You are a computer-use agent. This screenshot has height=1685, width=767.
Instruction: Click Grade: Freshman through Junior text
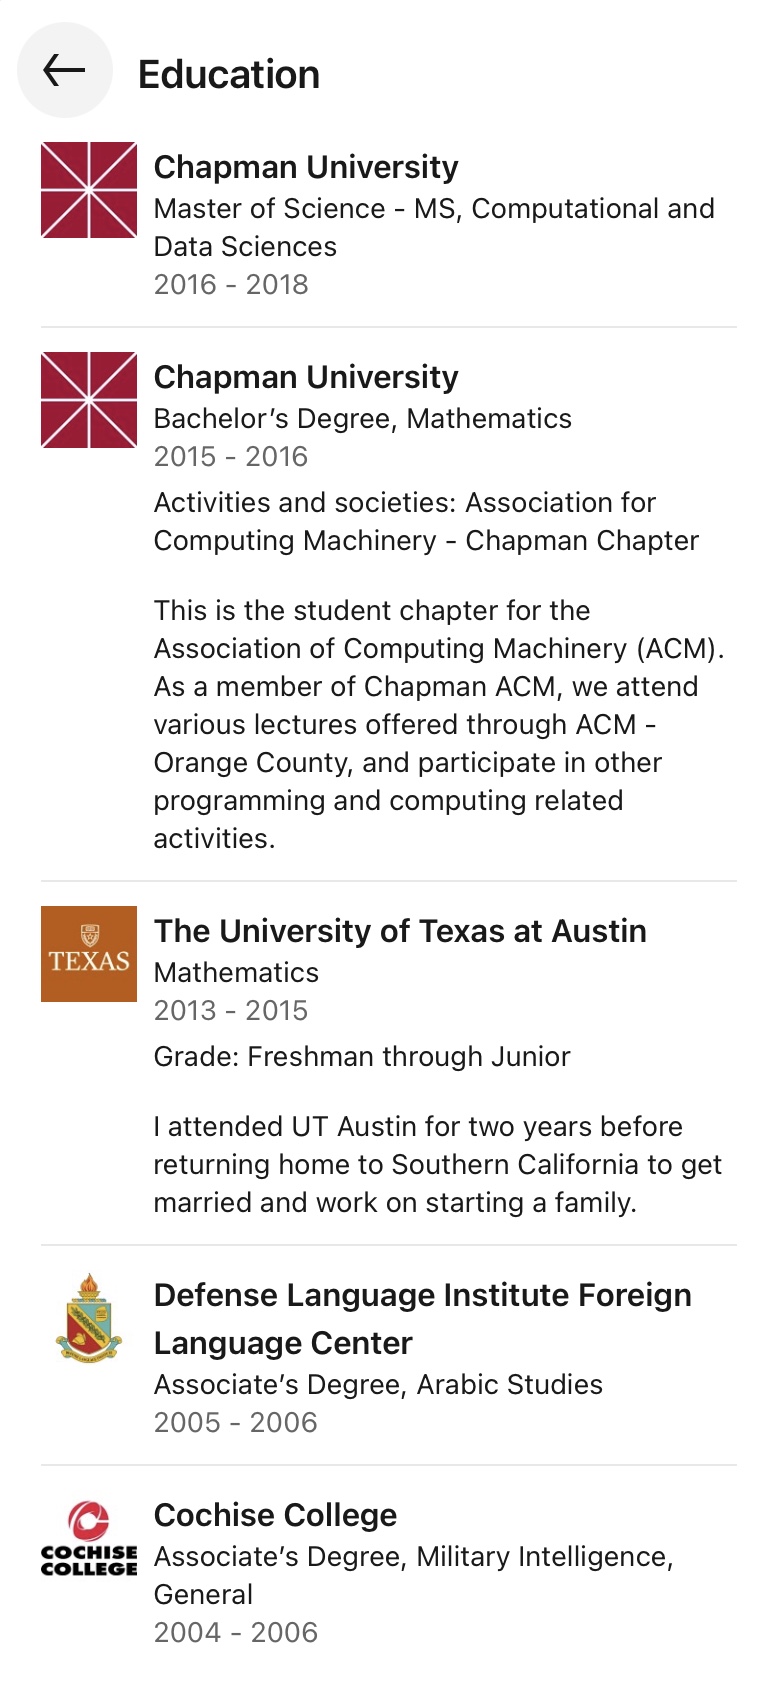click(x=362, y=1057)
